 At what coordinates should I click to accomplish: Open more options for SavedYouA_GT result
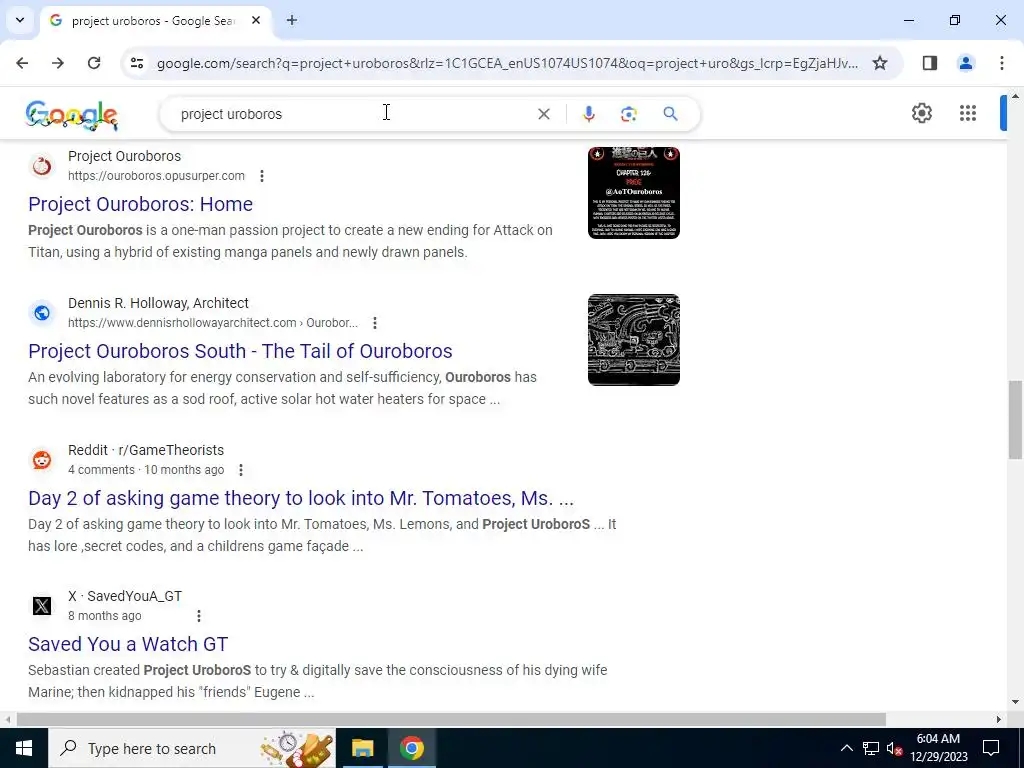coord(199,615)
